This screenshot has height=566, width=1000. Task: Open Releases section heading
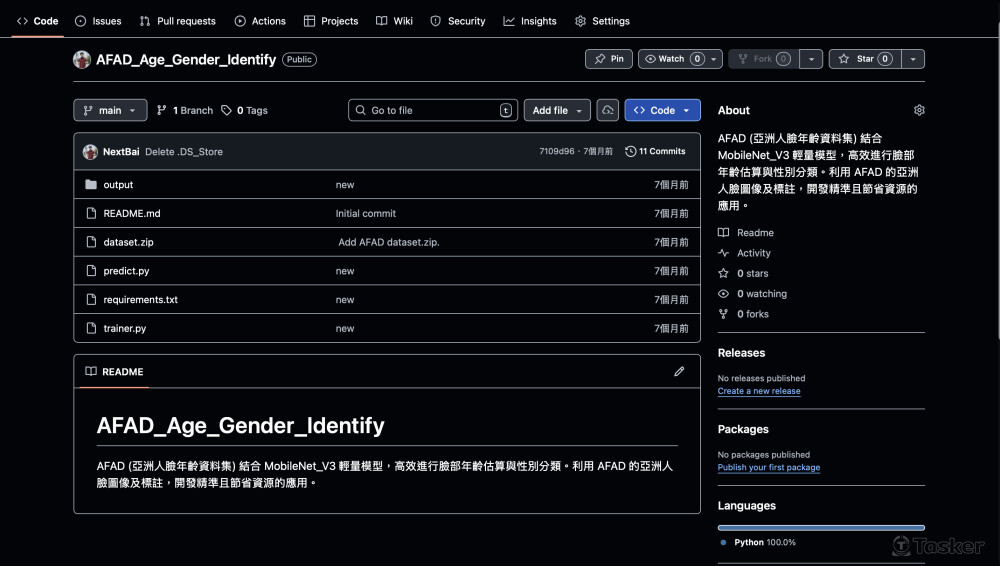coord(741,353)
